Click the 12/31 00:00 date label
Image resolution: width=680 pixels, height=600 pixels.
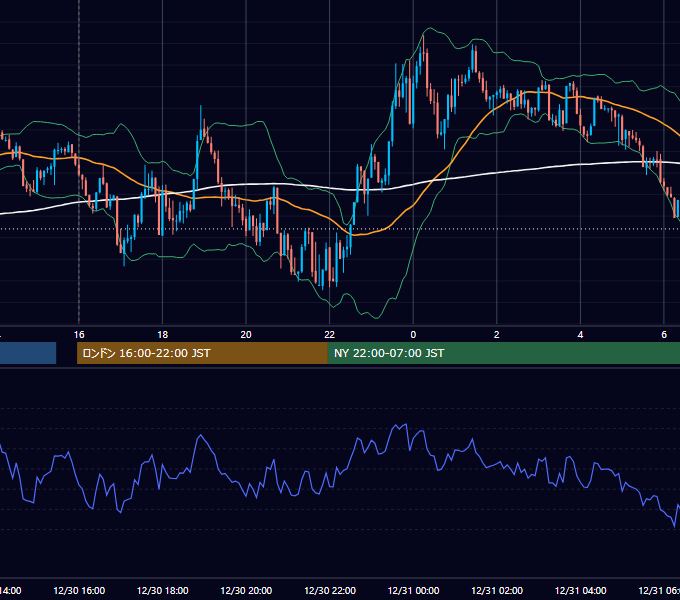(x=413, y=590)
